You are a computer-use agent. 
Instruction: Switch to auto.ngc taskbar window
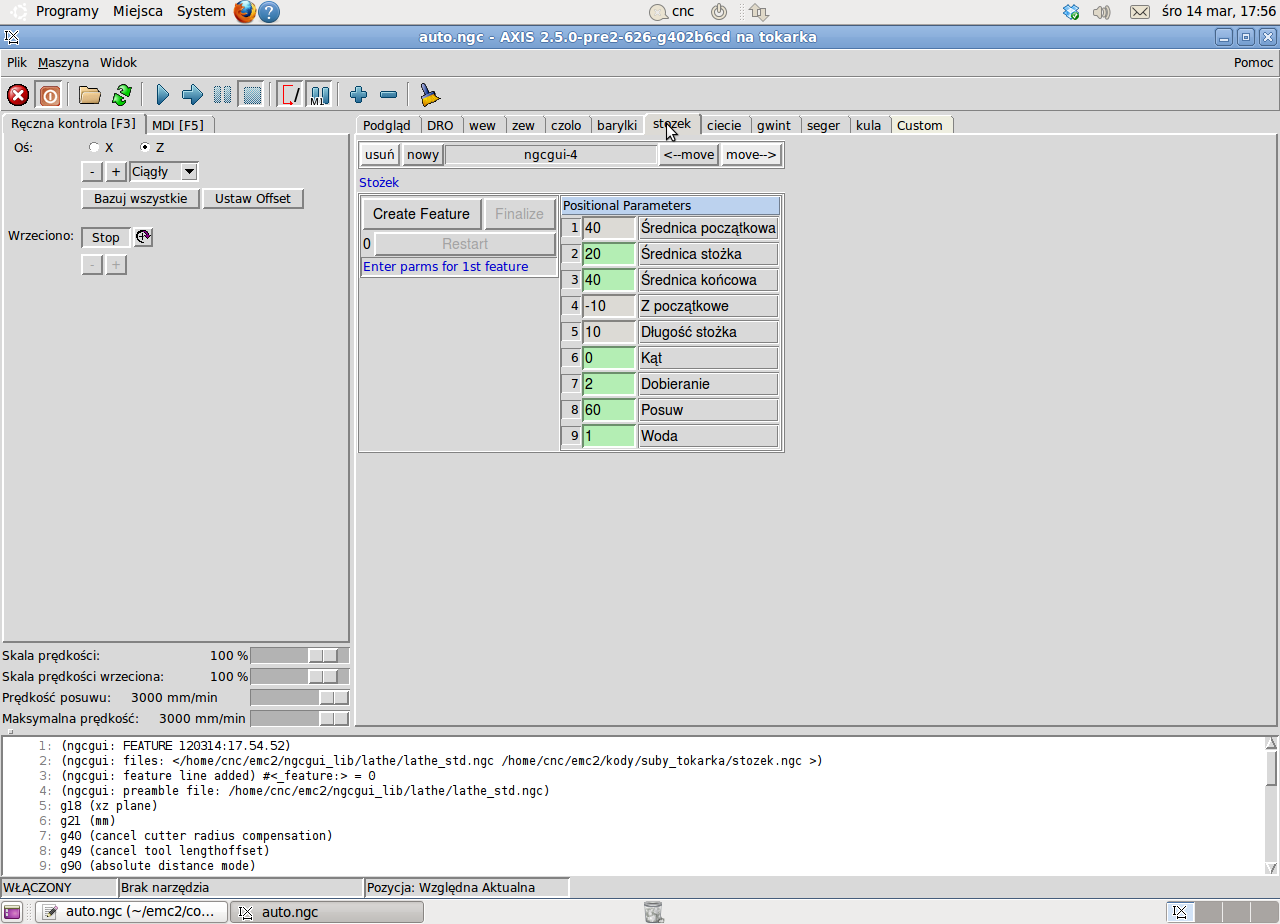click(x=327, y=912)
